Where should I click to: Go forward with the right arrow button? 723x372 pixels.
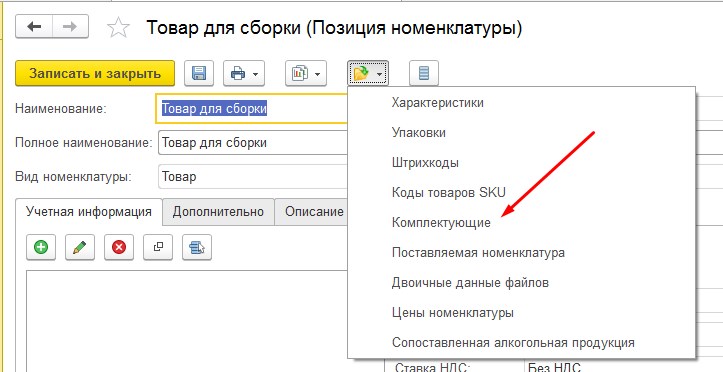pos(70,27)
